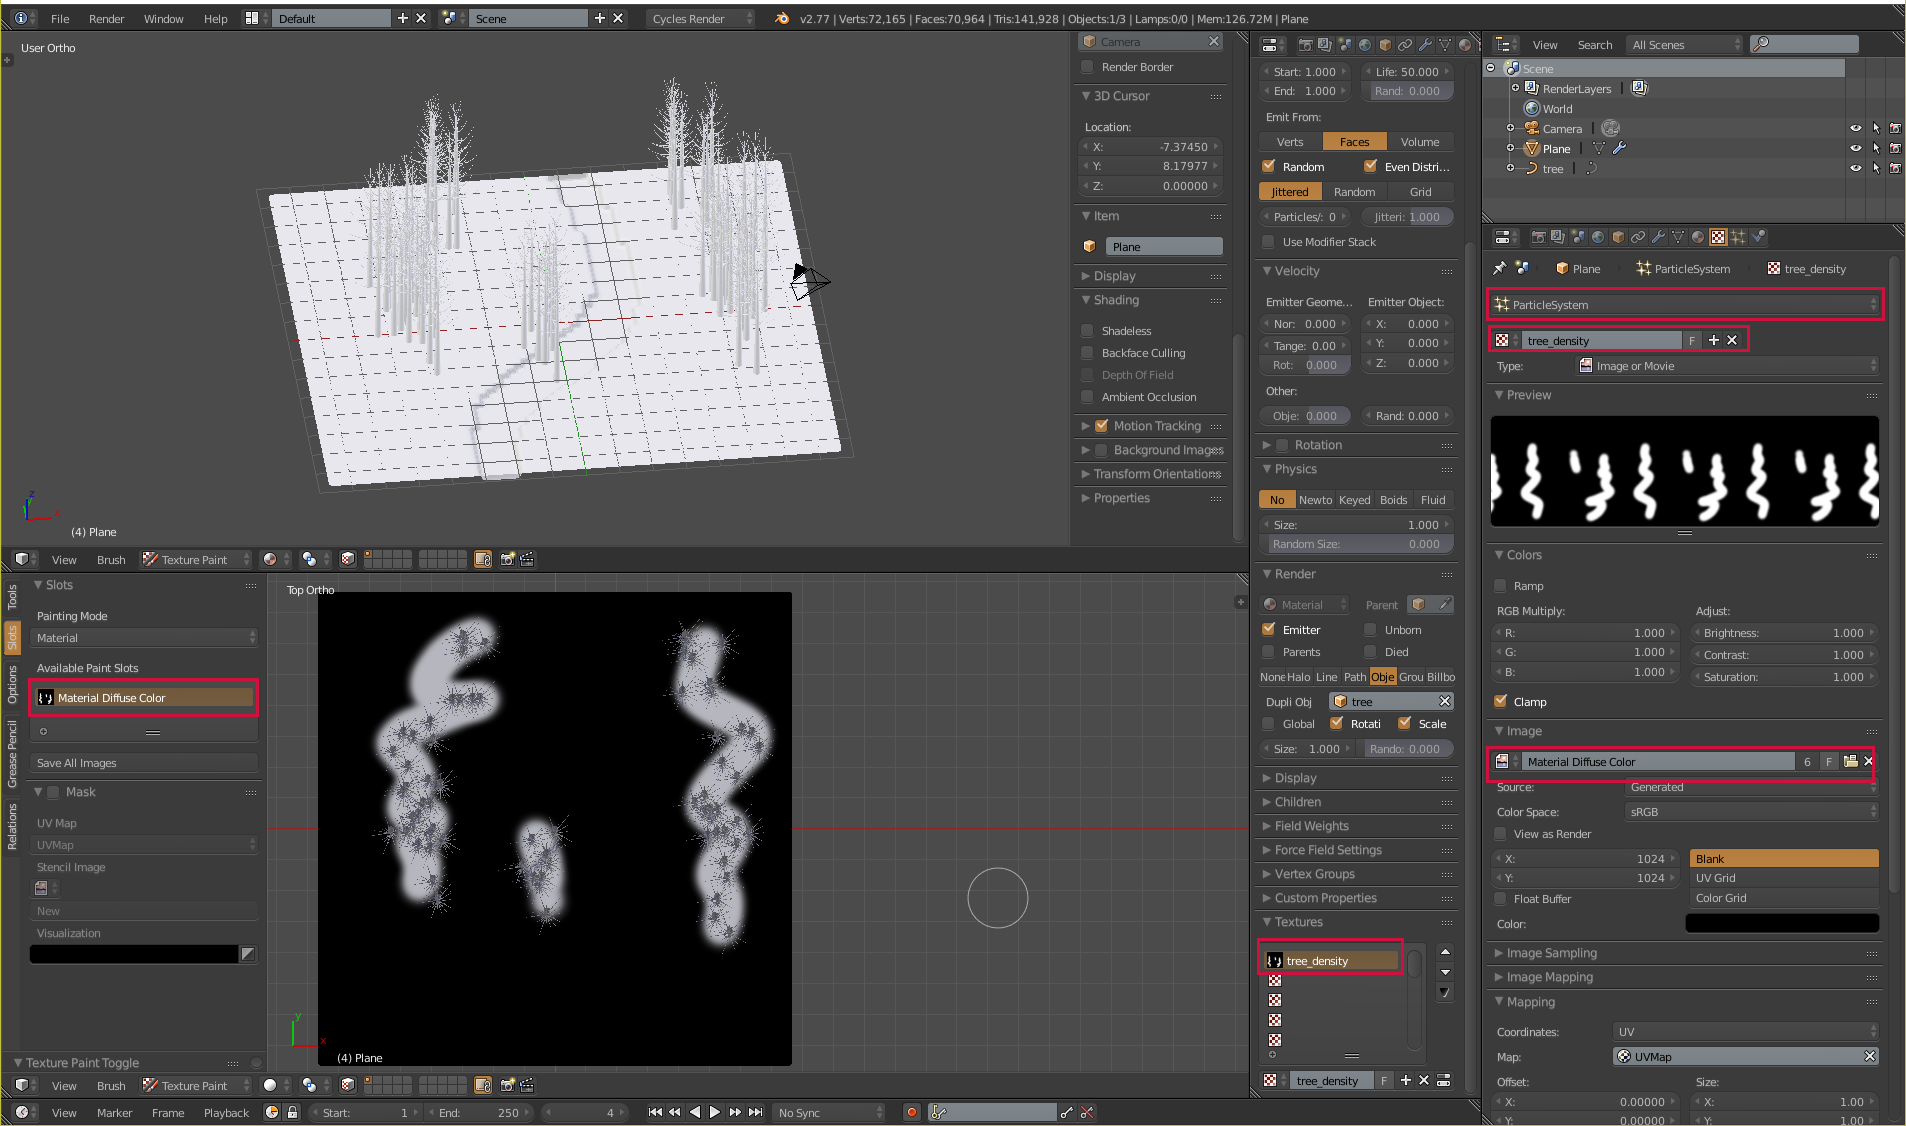Choose the Grid distribution option
1906x1126 pixels.
[x=1420, y=191]
